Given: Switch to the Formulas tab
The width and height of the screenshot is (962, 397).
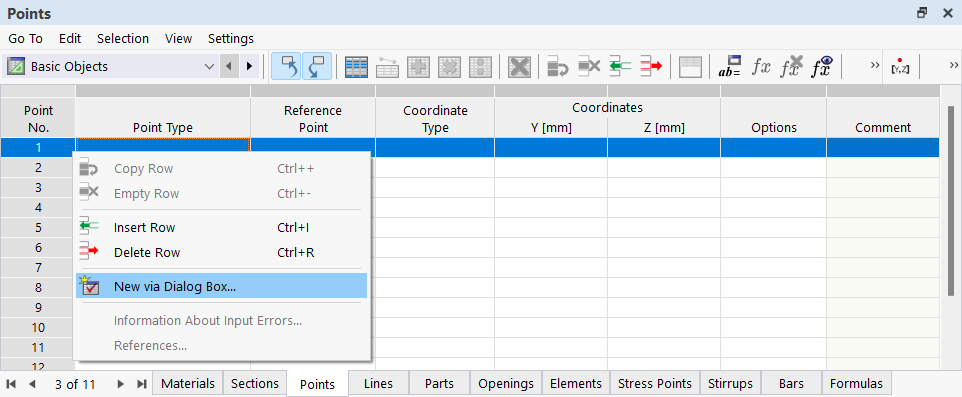Looking at the screenshot, I should point(856,384).
